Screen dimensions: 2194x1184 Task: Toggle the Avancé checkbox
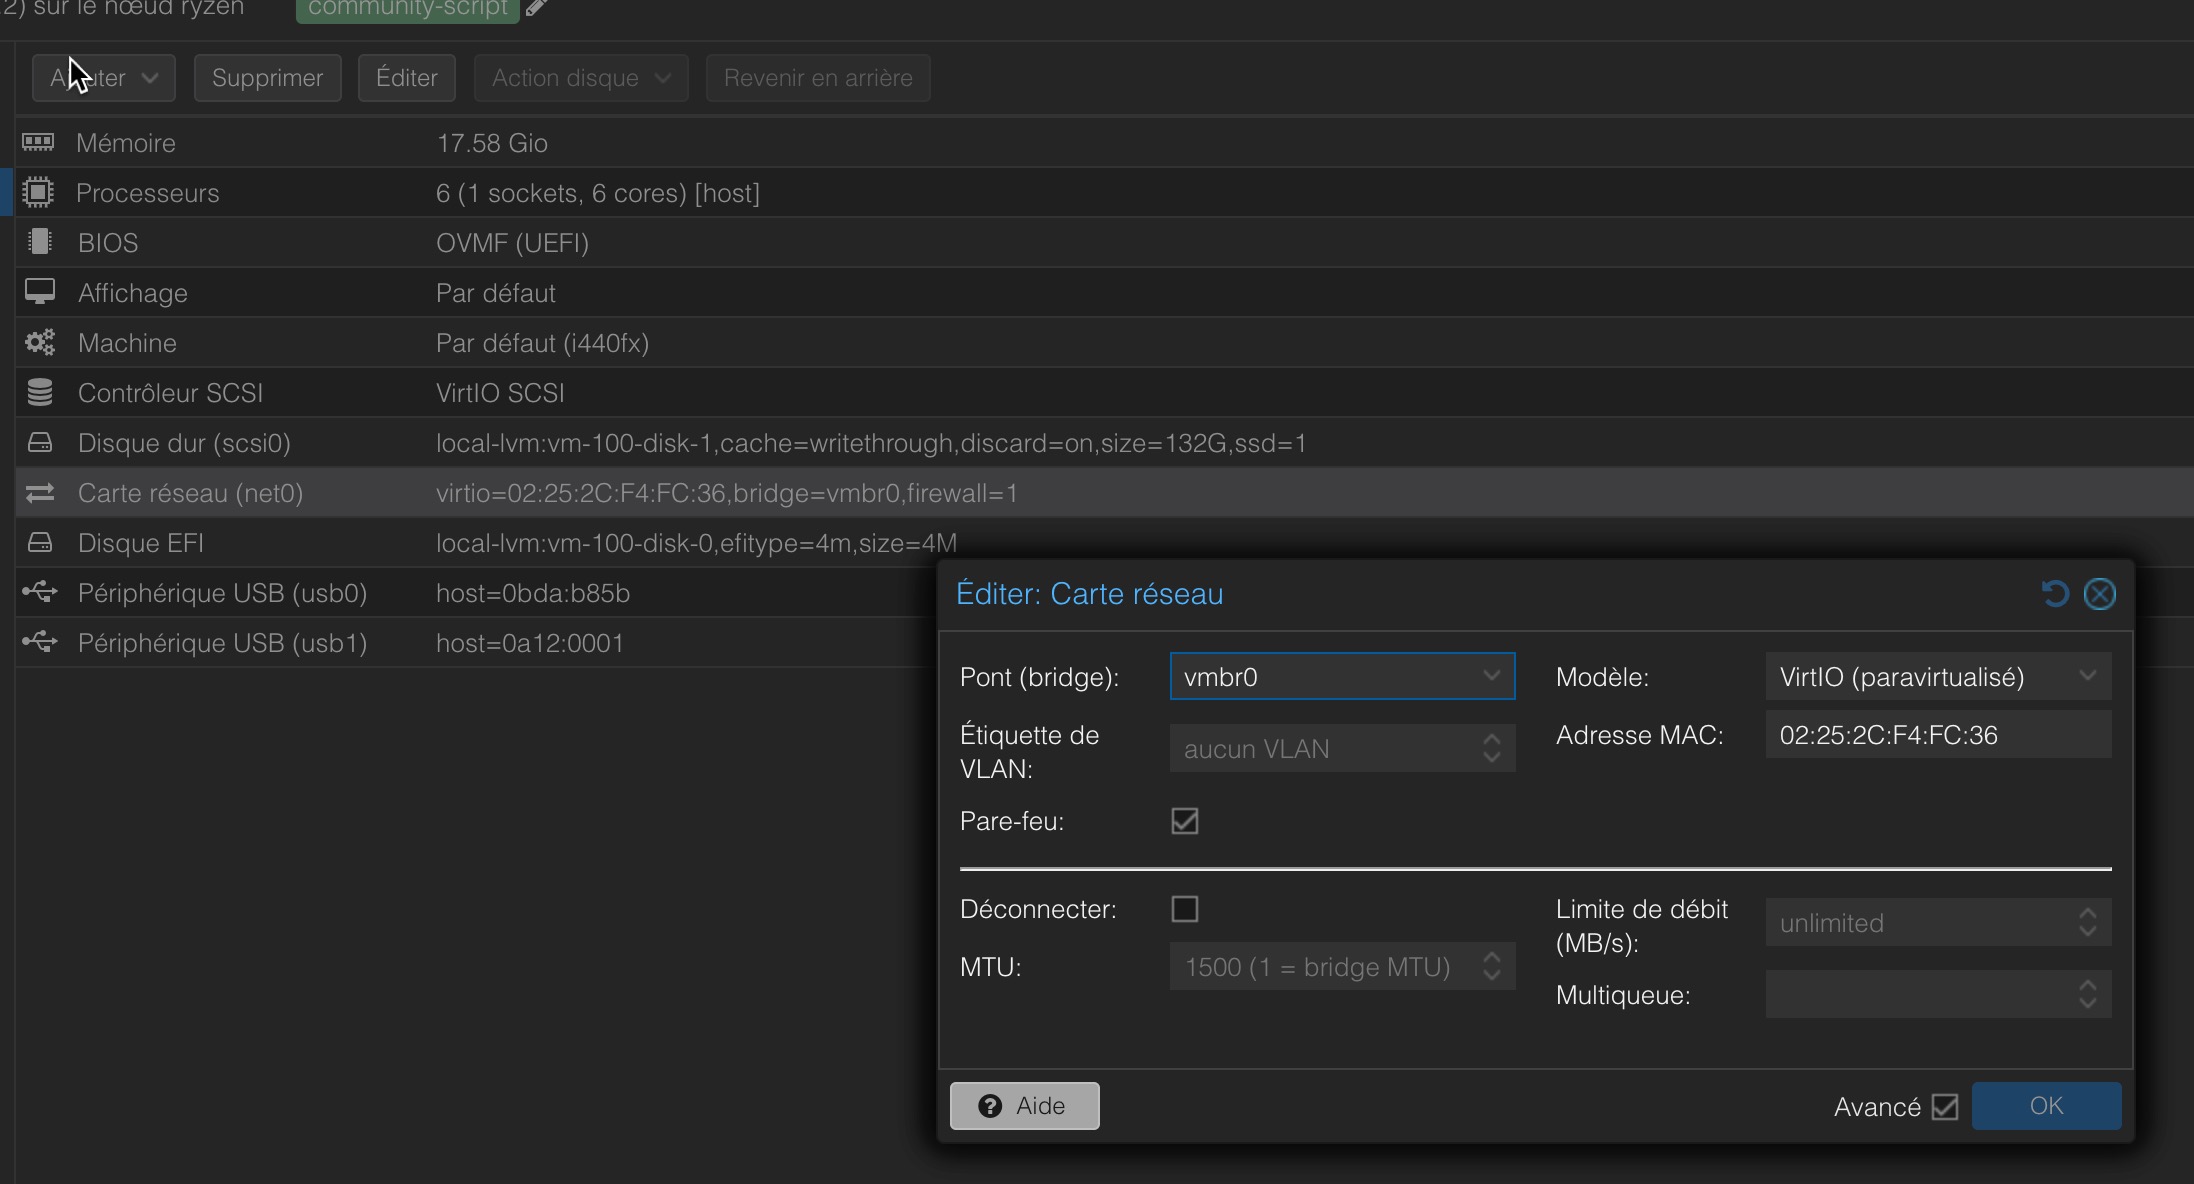pyautogui.click(x=1945, y=1107)
